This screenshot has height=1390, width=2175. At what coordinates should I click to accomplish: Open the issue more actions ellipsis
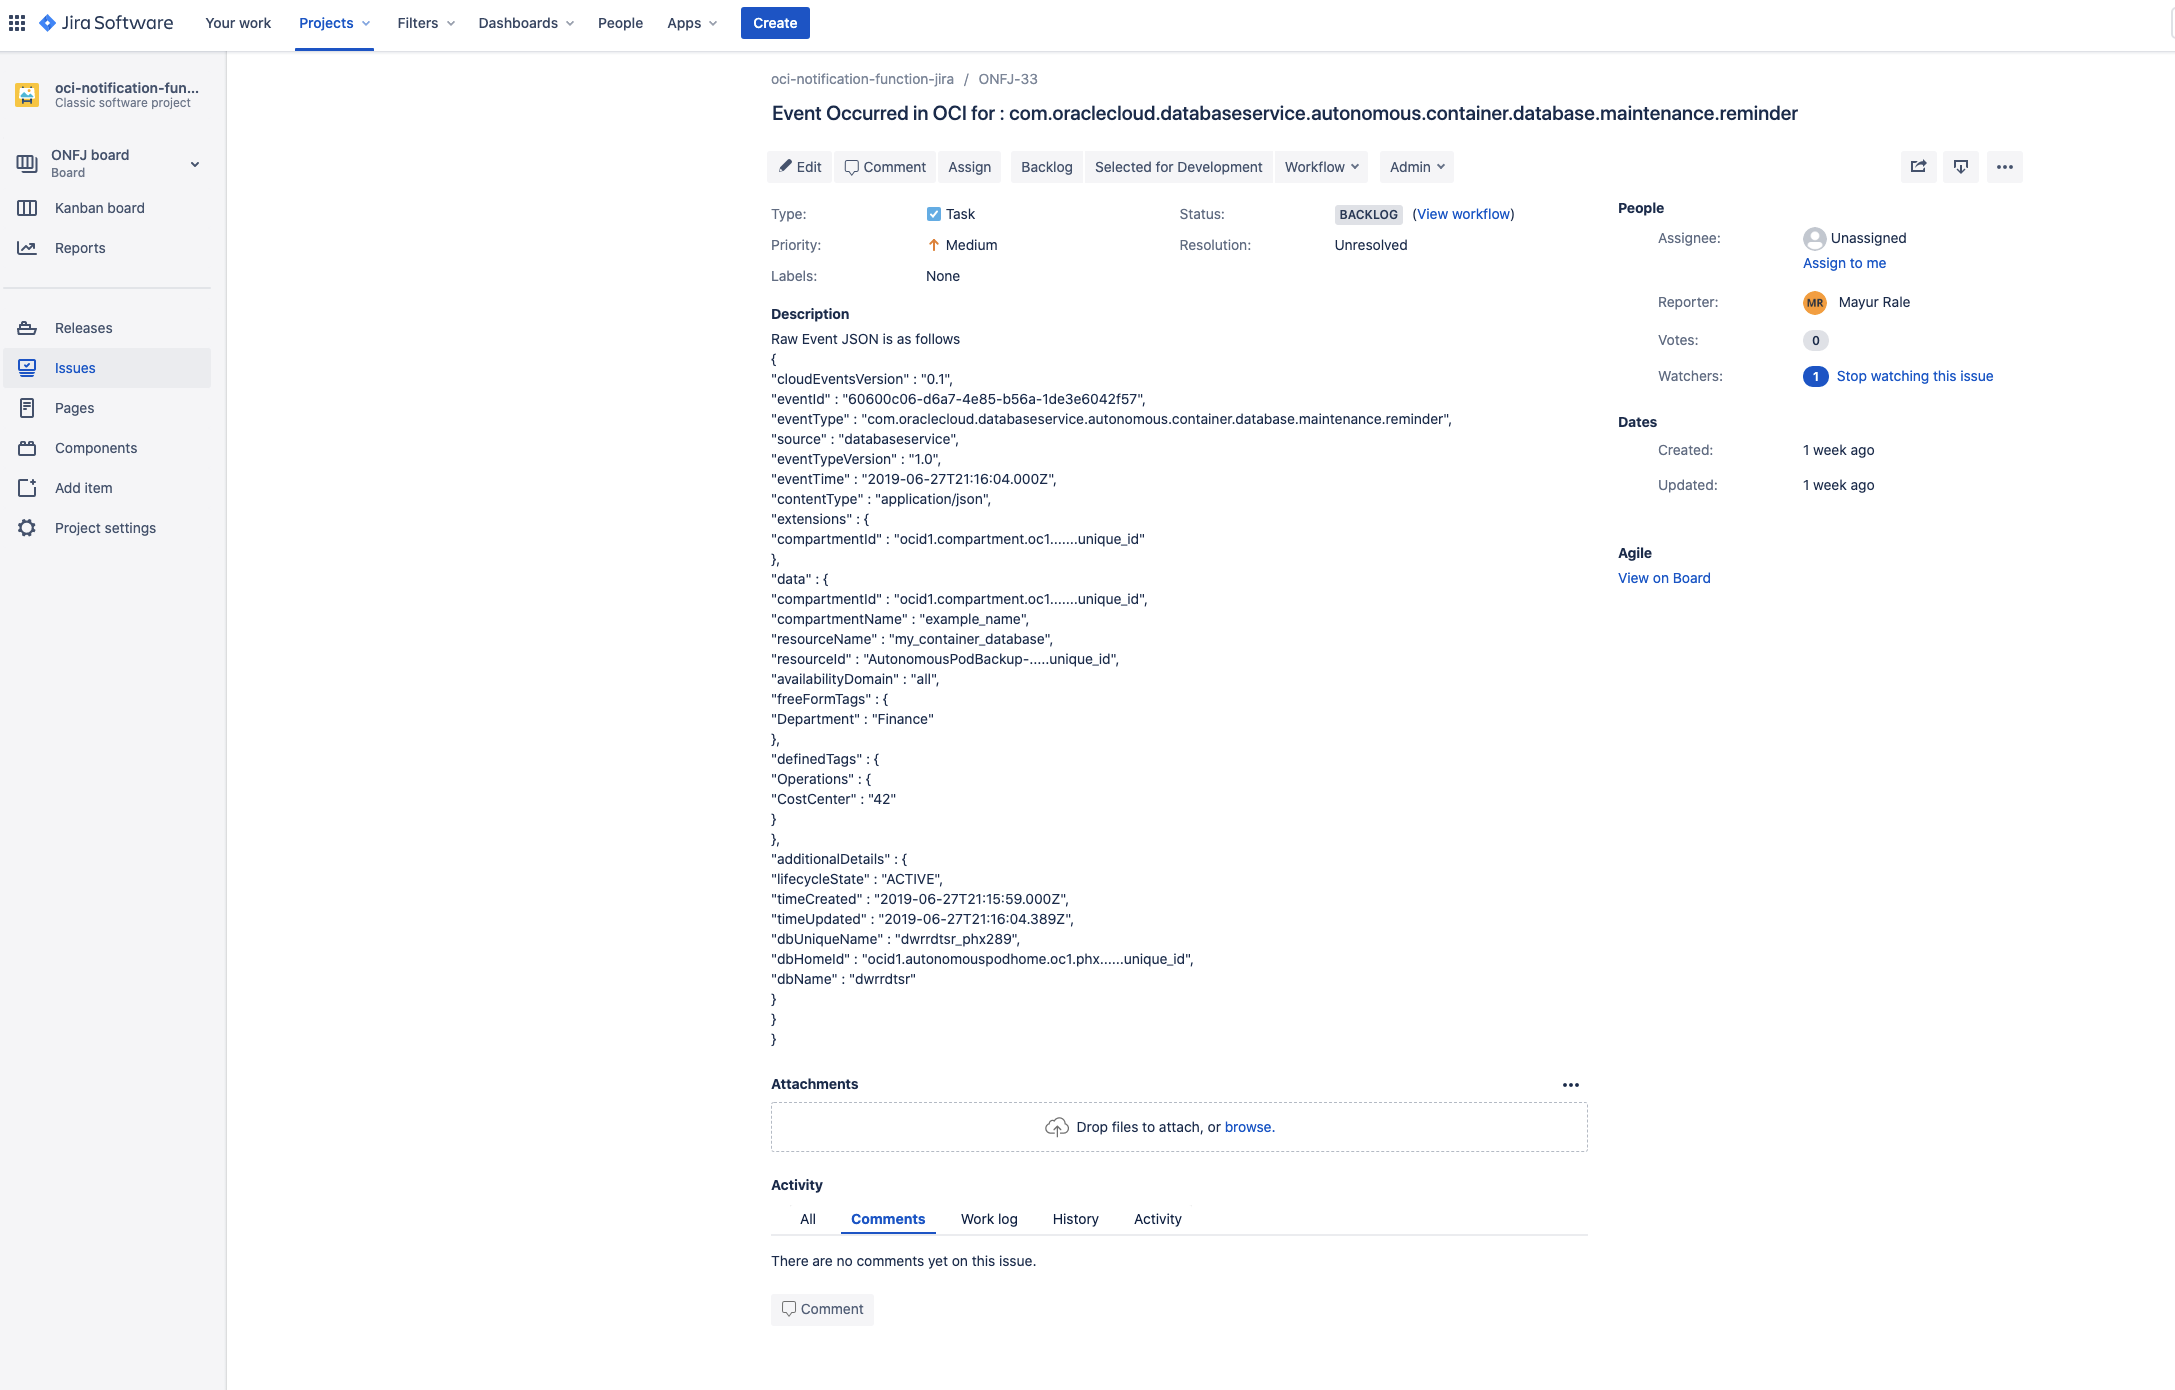(x=2005, y=167)
